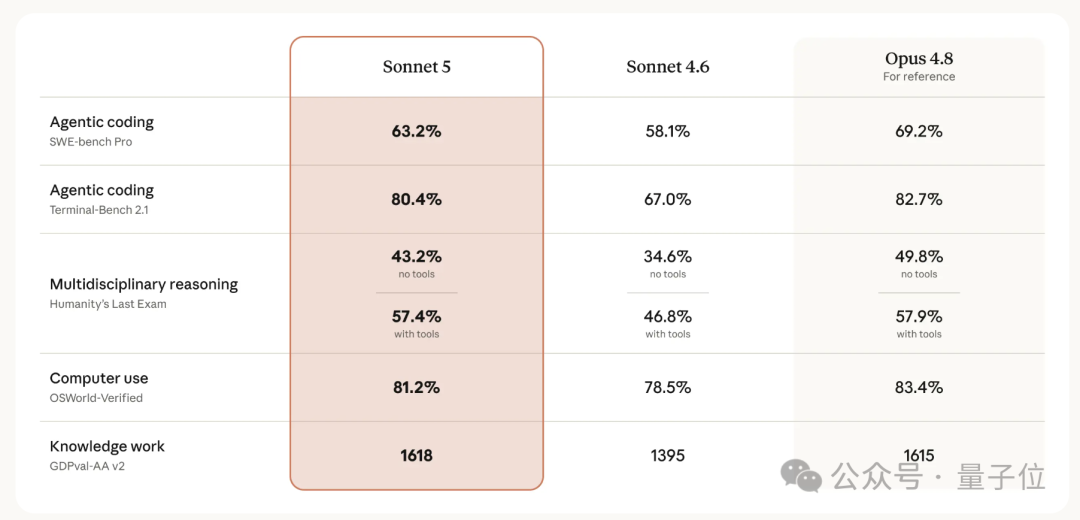
Task: Click Sonnet 5's 57.4% with tools score
Action: click(417, 317)
